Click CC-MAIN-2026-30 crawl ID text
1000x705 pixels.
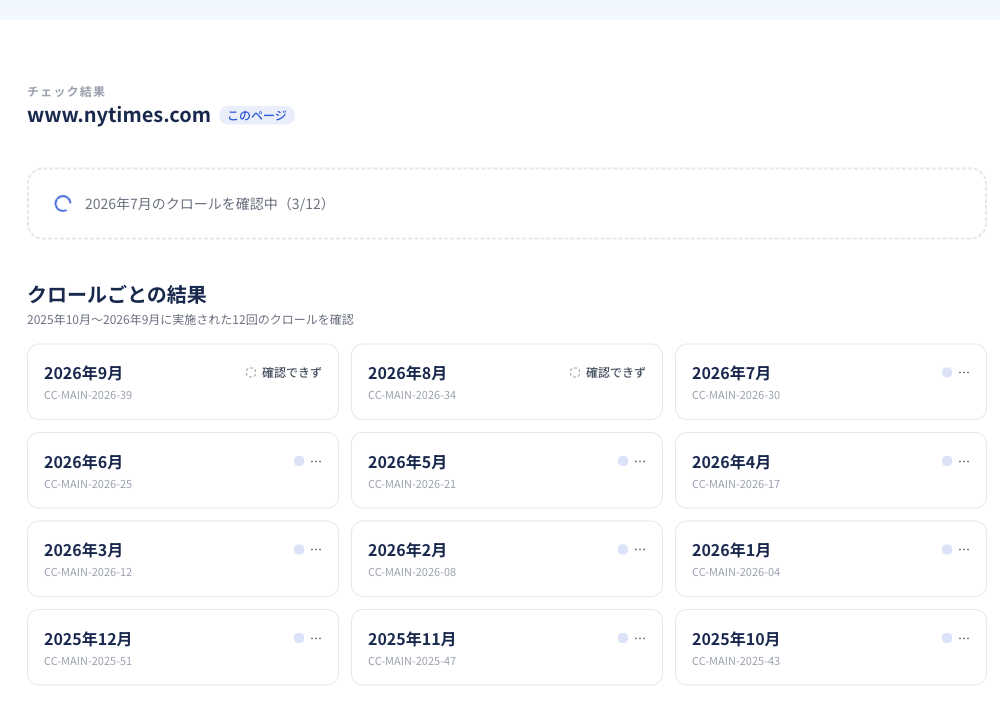pos(736,395)
